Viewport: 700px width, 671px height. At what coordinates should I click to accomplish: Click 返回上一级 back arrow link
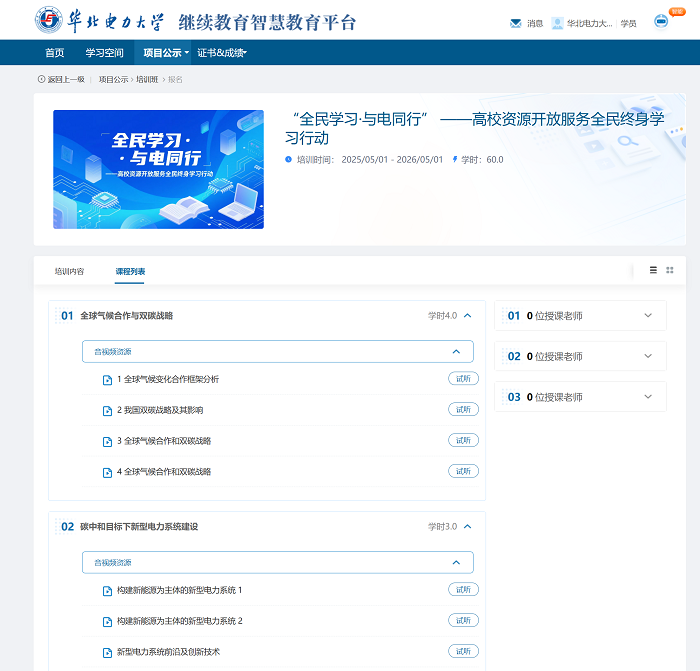click(x=61, y=79)
